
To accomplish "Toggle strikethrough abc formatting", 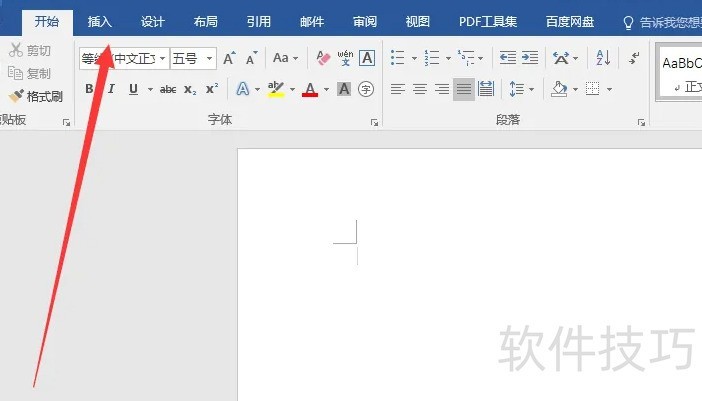I will click(x=168, y=90).
